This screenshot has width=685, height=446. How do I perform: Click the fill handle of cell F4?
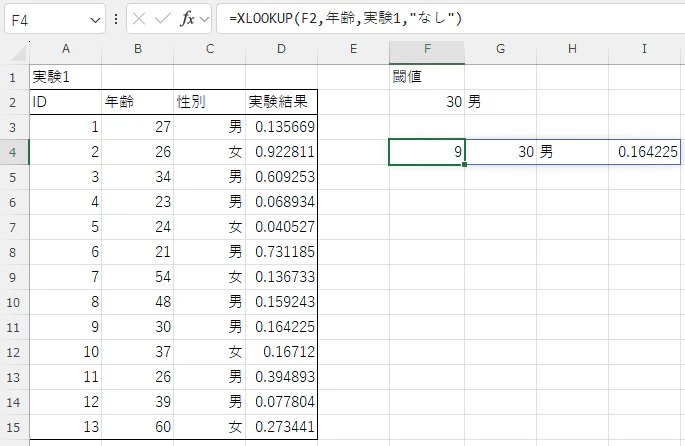click(x=464, y=165)
